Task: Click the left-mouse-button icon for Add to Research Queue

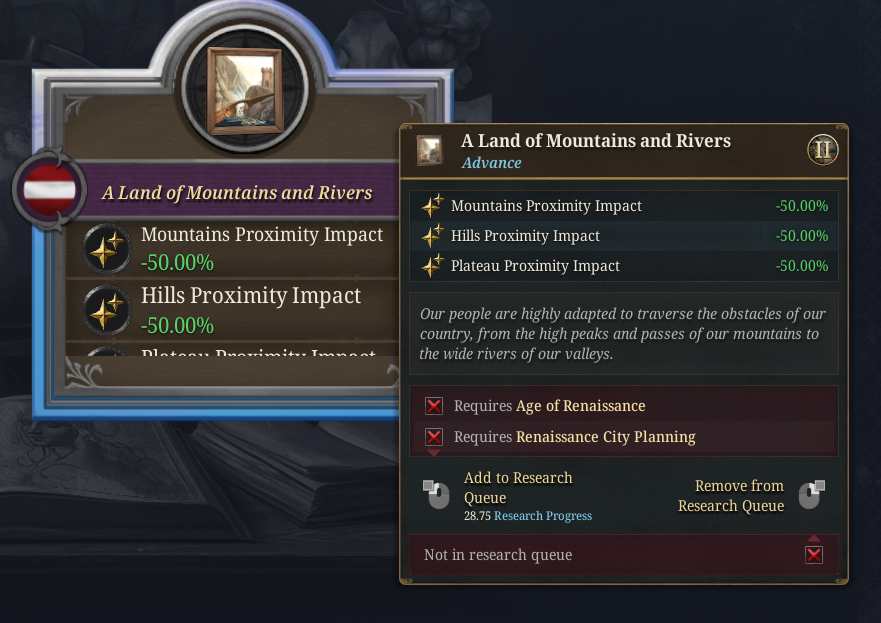Action: pos(436,494)
